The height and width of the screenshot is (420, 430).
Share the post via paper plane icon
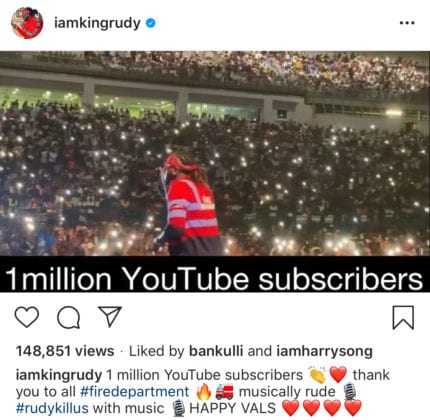click(110, 316)
